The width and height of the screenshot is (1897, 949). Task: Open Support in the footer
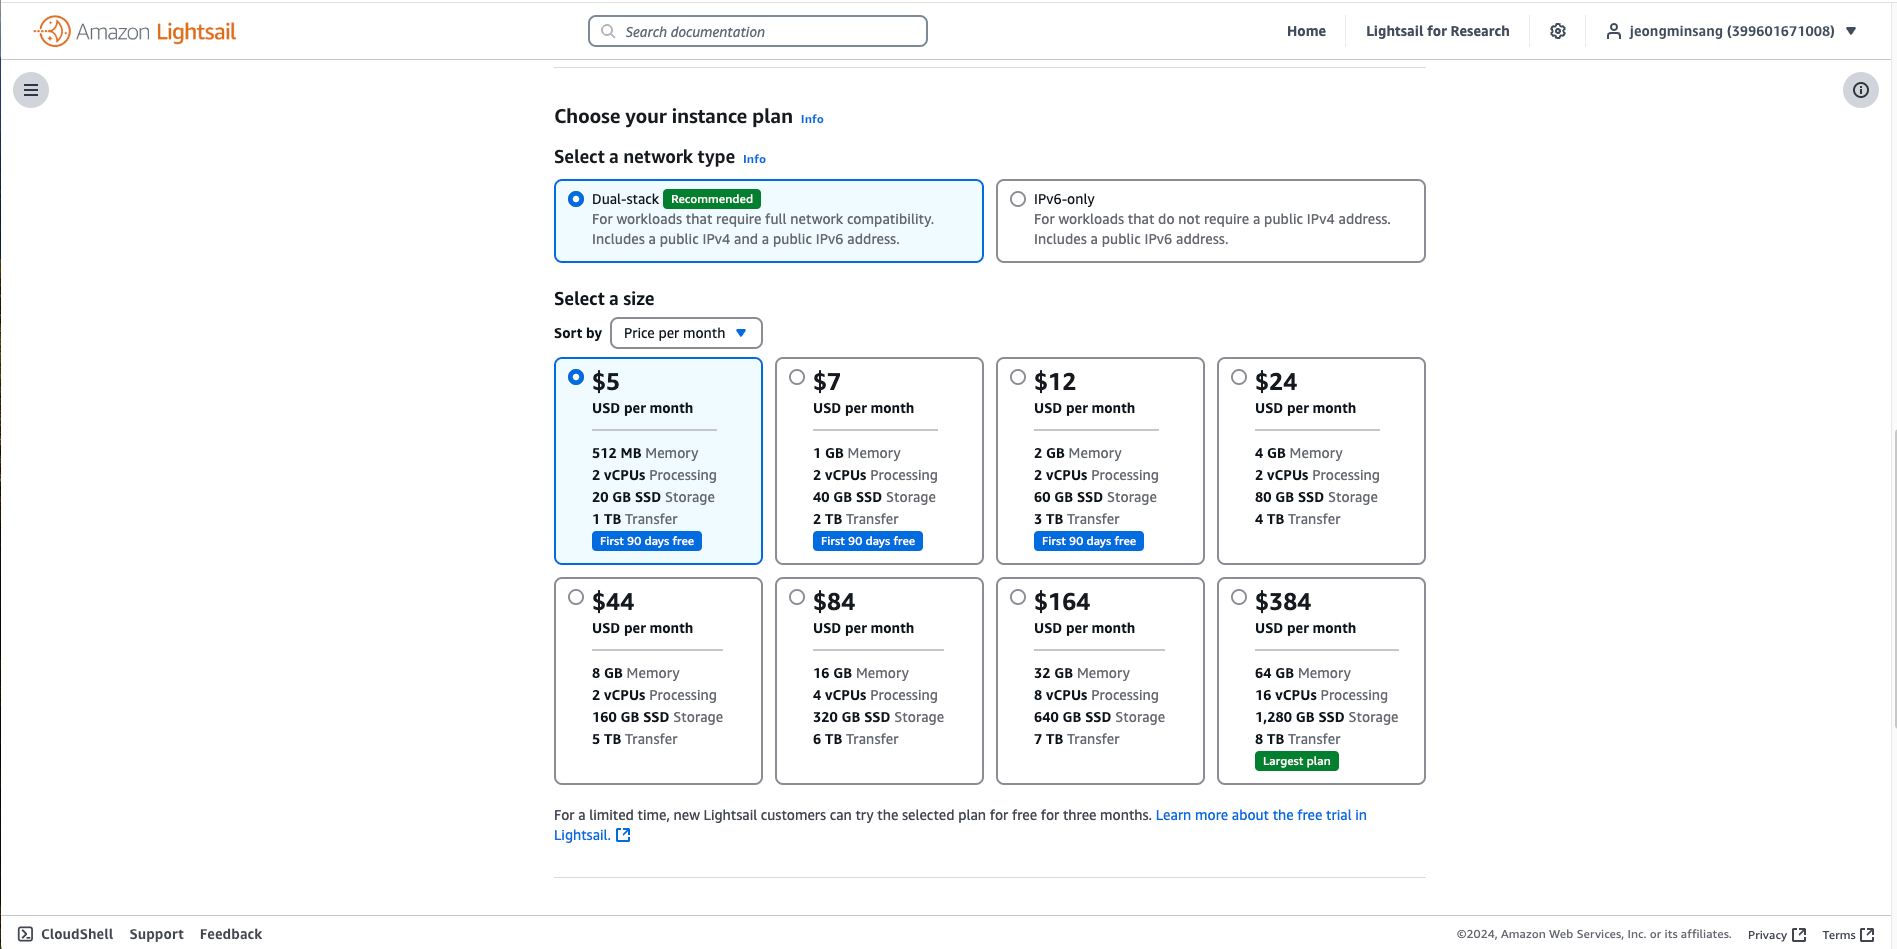tap(156, 934)
